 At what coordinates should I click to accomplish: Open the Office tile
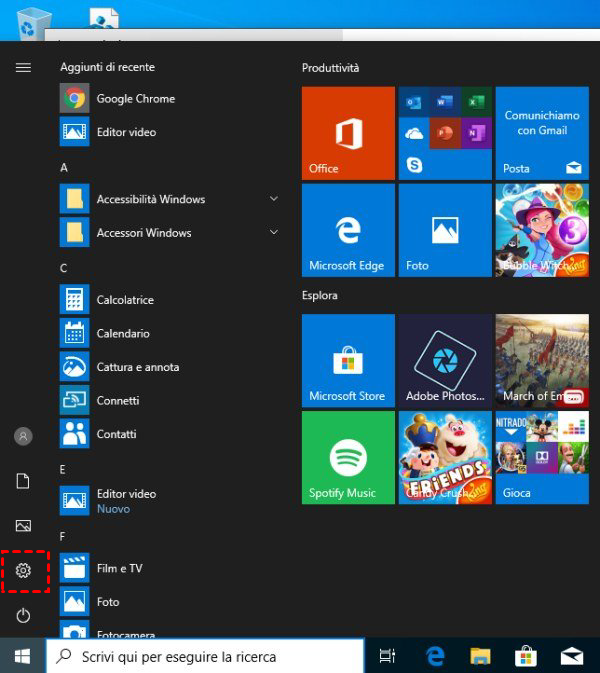(348, 133)
